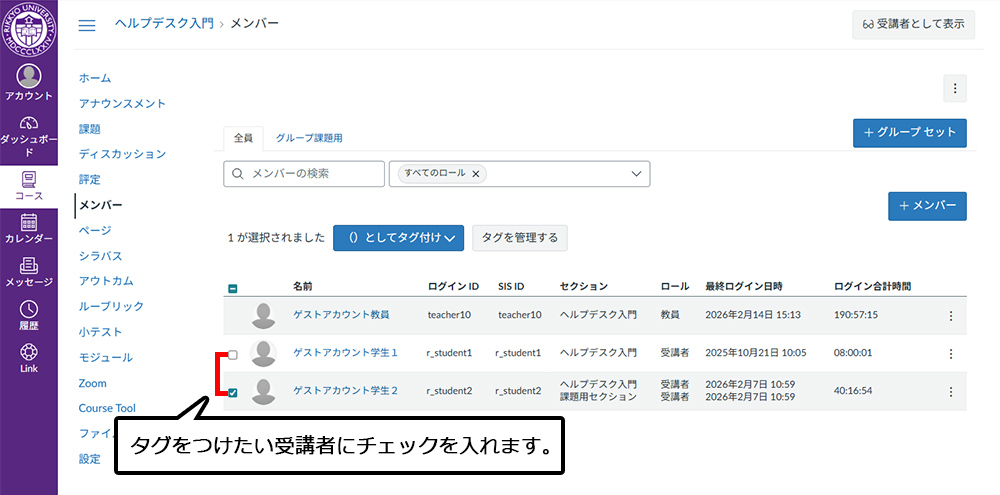Viewport: 1000px width, 495px height.
Task: Open the page-level three-dot menu at top right
Action: pos(954,89)
